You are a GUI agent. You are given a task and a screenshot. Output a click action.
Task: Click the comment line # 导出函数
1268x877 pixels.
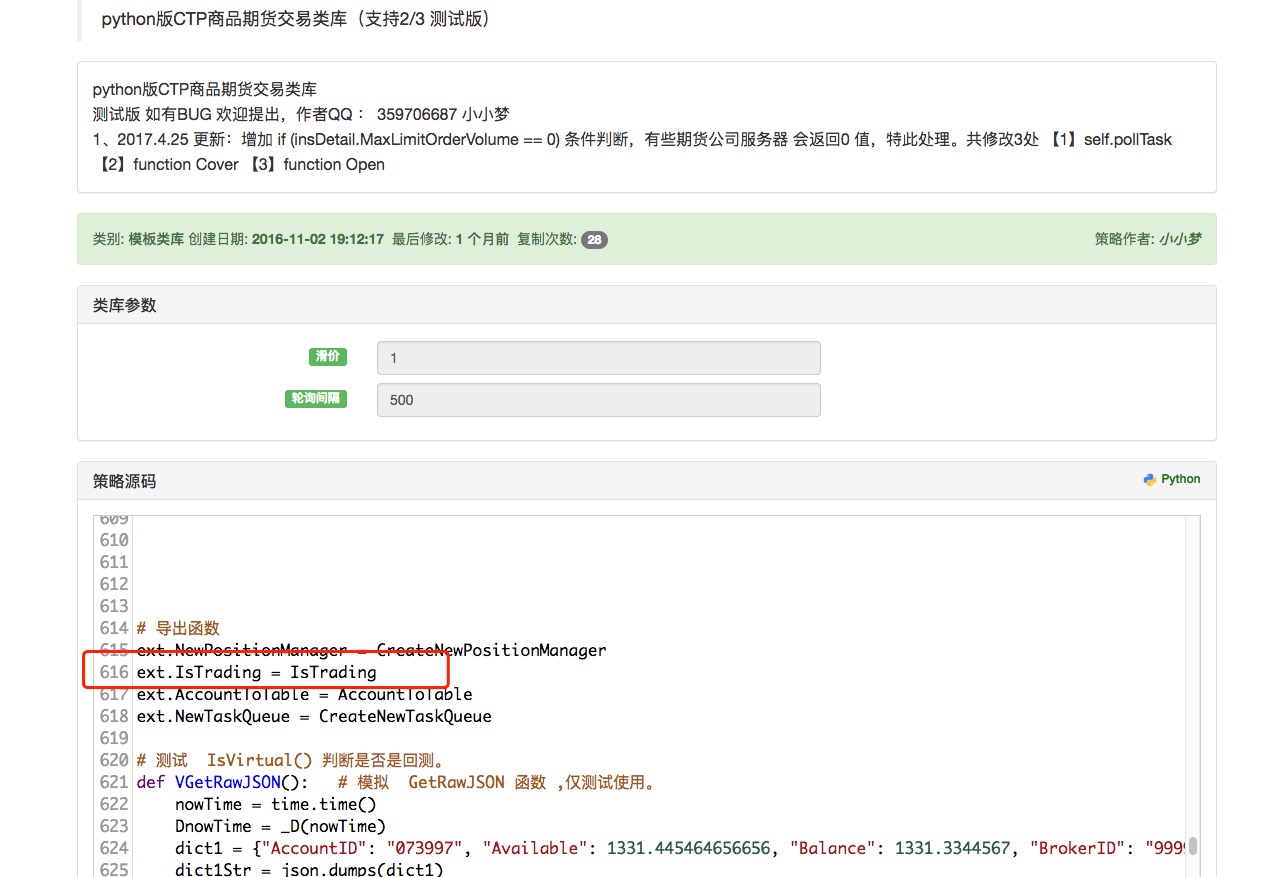coord(178,628)
